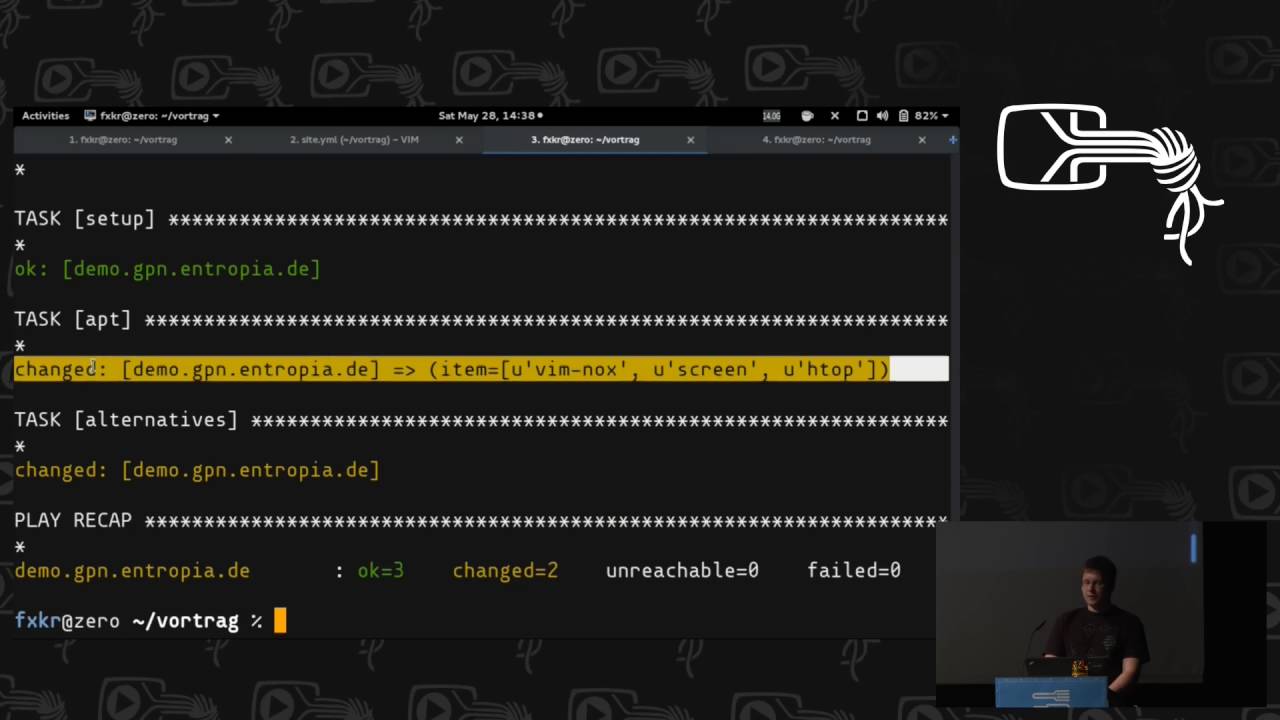Switch to tab 2 site.yml VIM
This screenshot has height=720, width=1280.
coord(354,140)
